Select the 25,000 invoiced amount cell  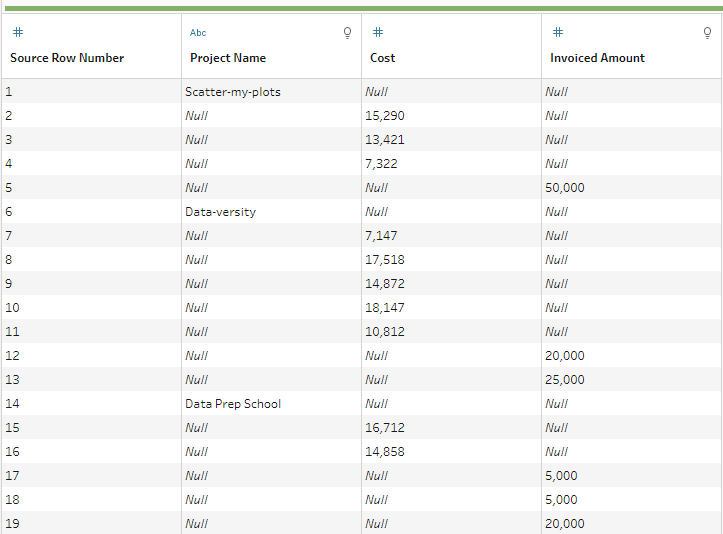[x=565, y=380]
